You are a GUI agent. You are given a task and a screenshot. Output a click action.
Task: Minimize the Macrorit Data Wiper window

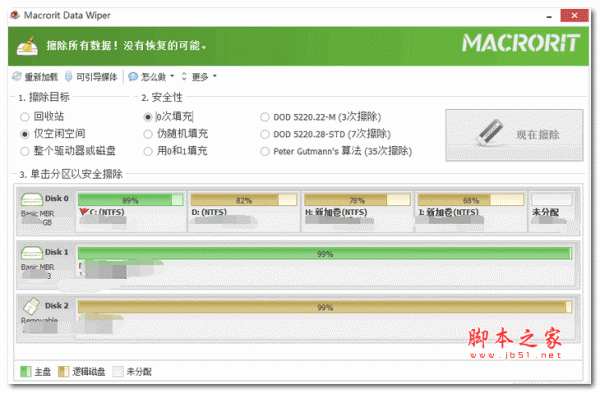[549, 16]
